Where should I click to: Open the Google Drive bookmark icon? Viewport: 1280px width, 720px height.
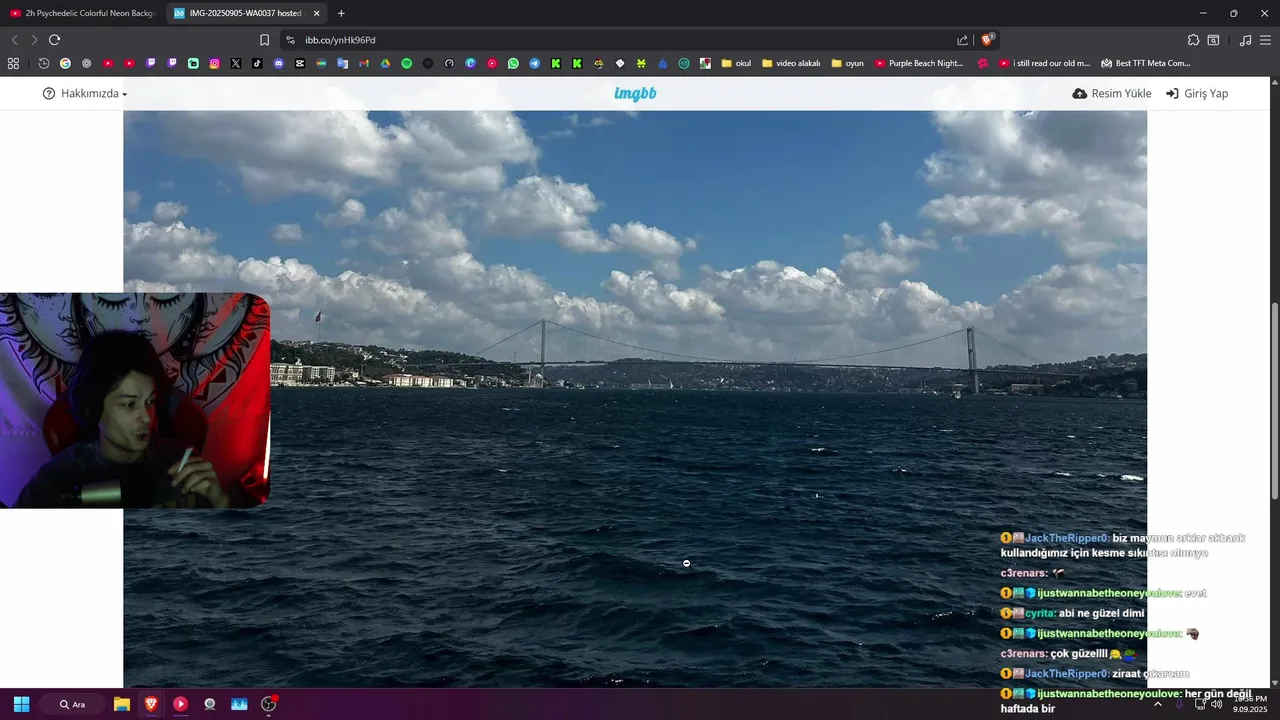point(385,63)
